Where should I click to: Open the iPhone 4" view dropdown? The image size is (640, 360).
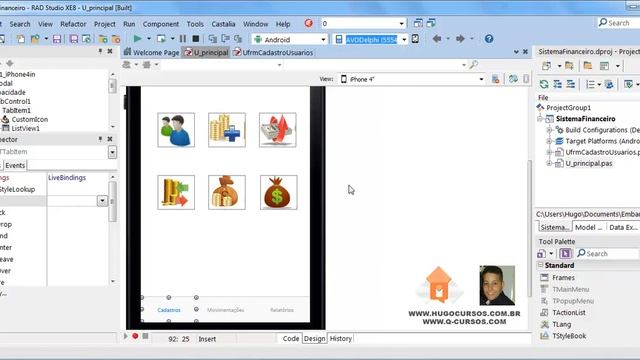tap(481, 79)
